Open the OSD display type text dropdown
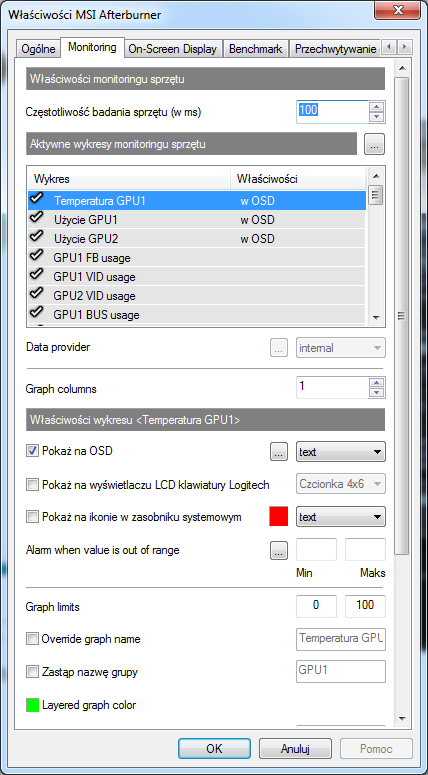This screenshot has width=428, height=775. tap(341, 452)
